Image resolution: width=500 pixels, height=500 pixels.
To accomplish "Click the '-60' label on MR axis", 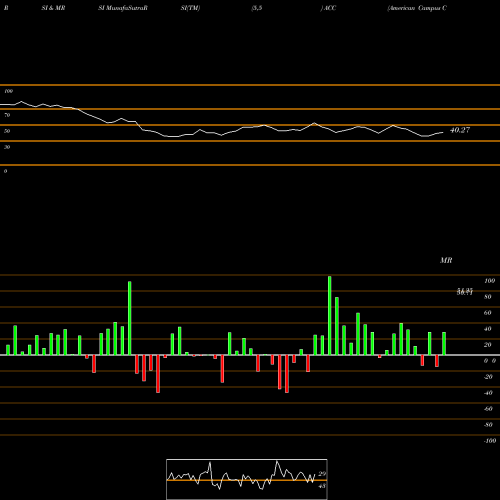I will 488,409.
